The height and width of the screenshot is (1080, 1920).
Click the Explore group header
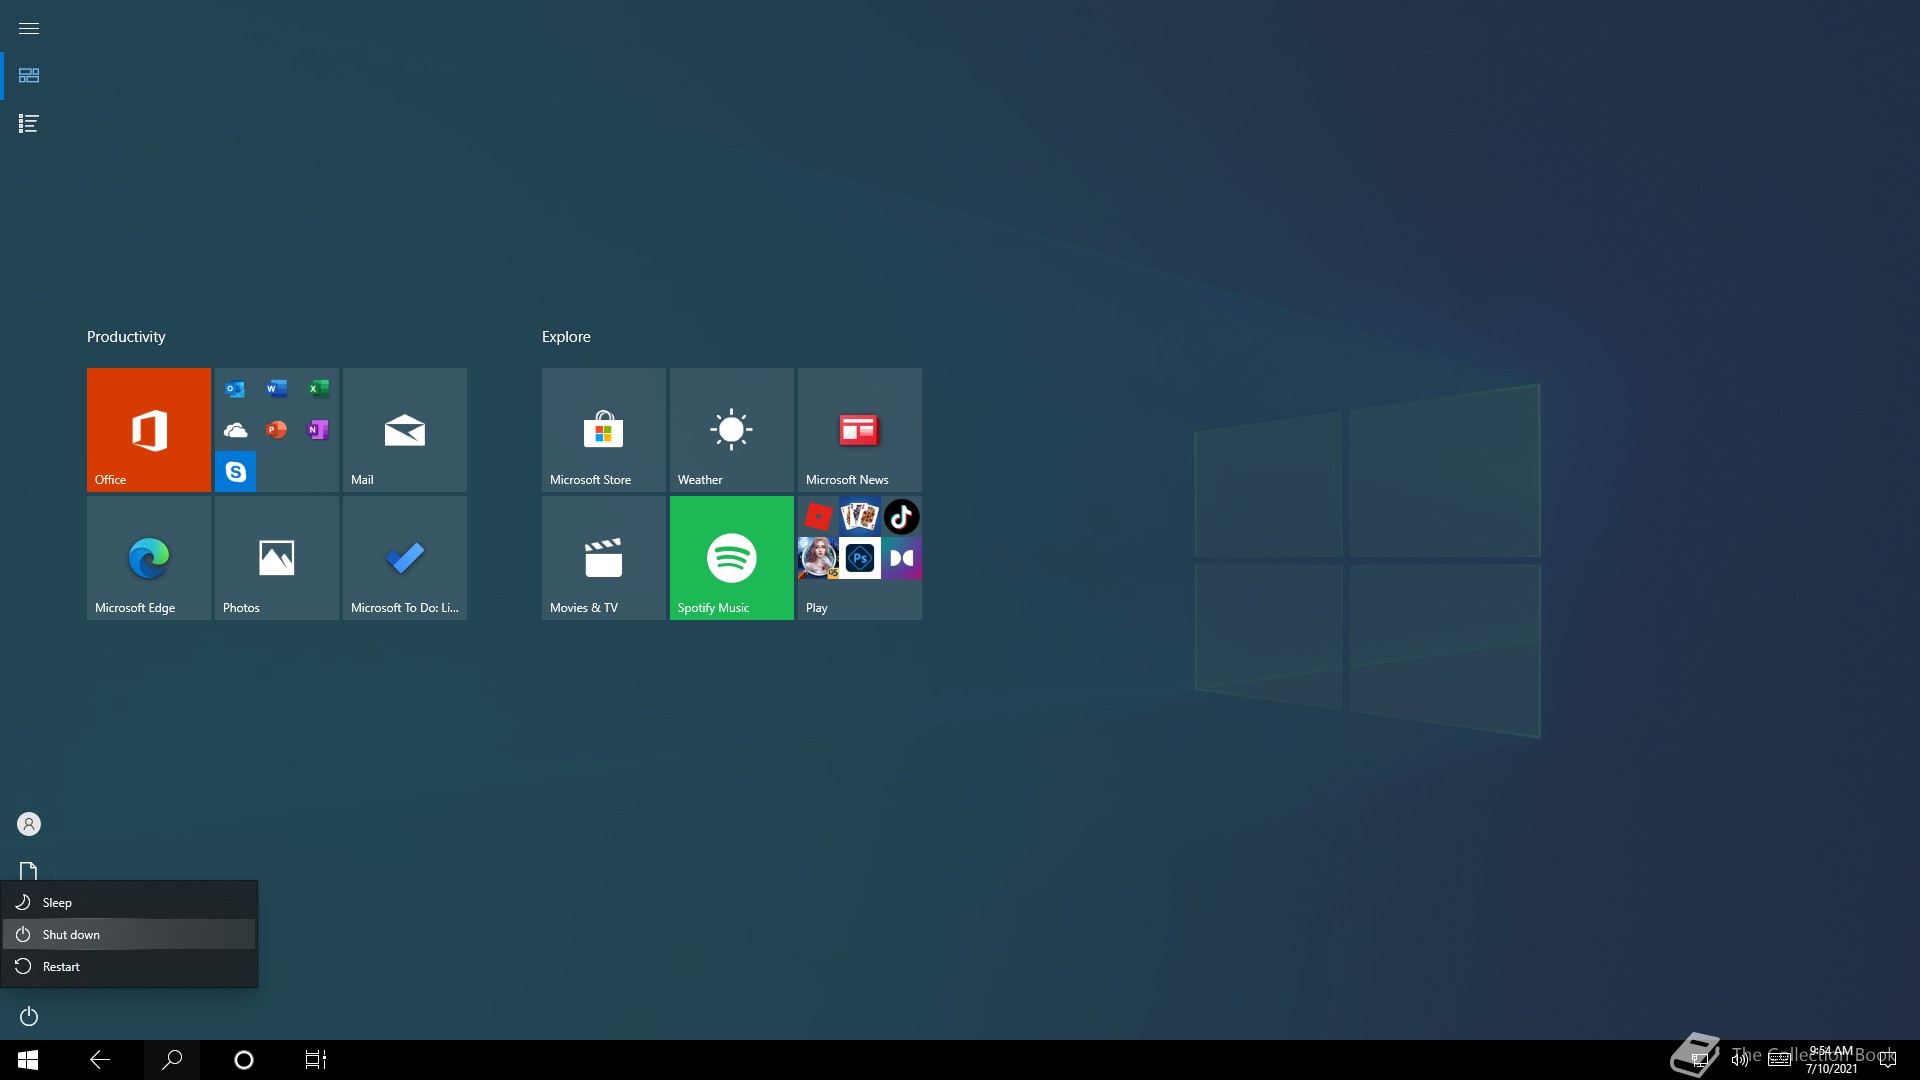point(566,337)
